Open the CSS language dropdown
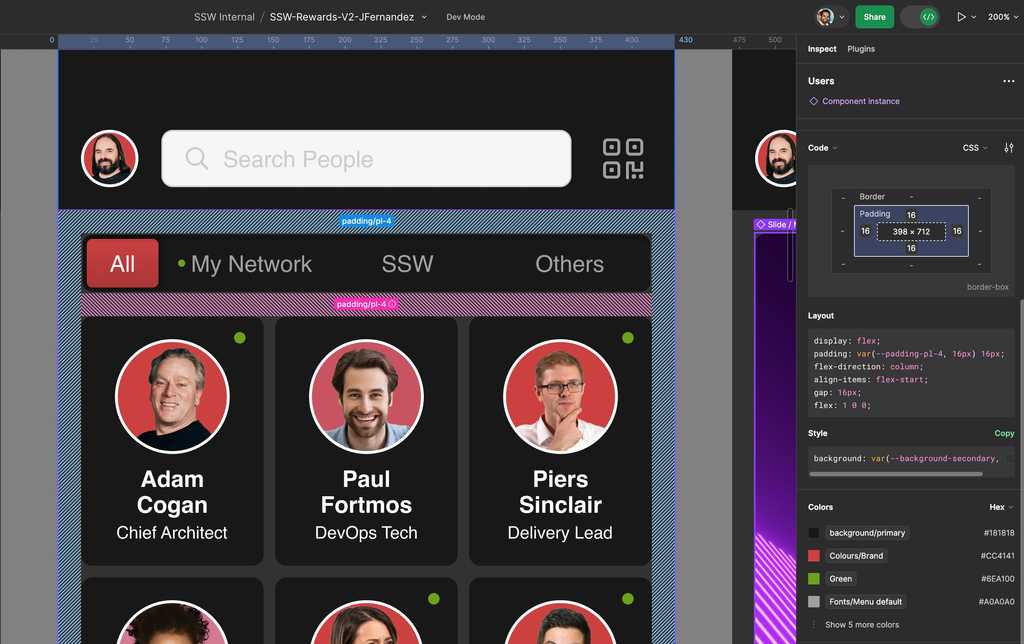Screen dimensions: 1024x644 click(972, 147)
